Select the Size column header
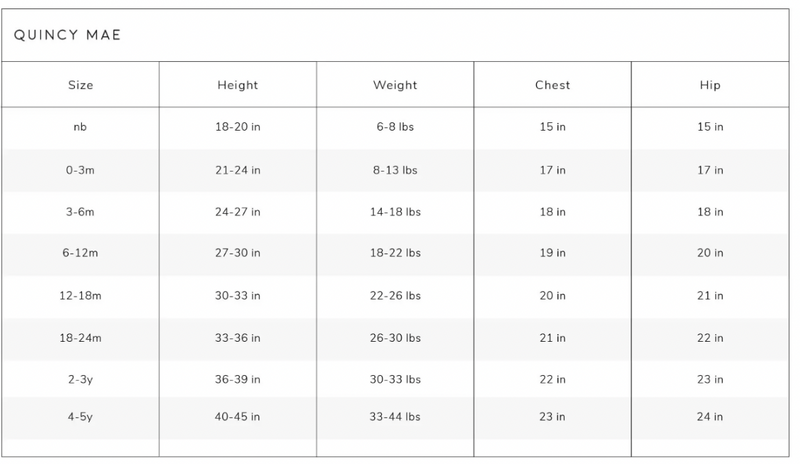800x464 pixels. pyautogui.click(x=80, y=85)
